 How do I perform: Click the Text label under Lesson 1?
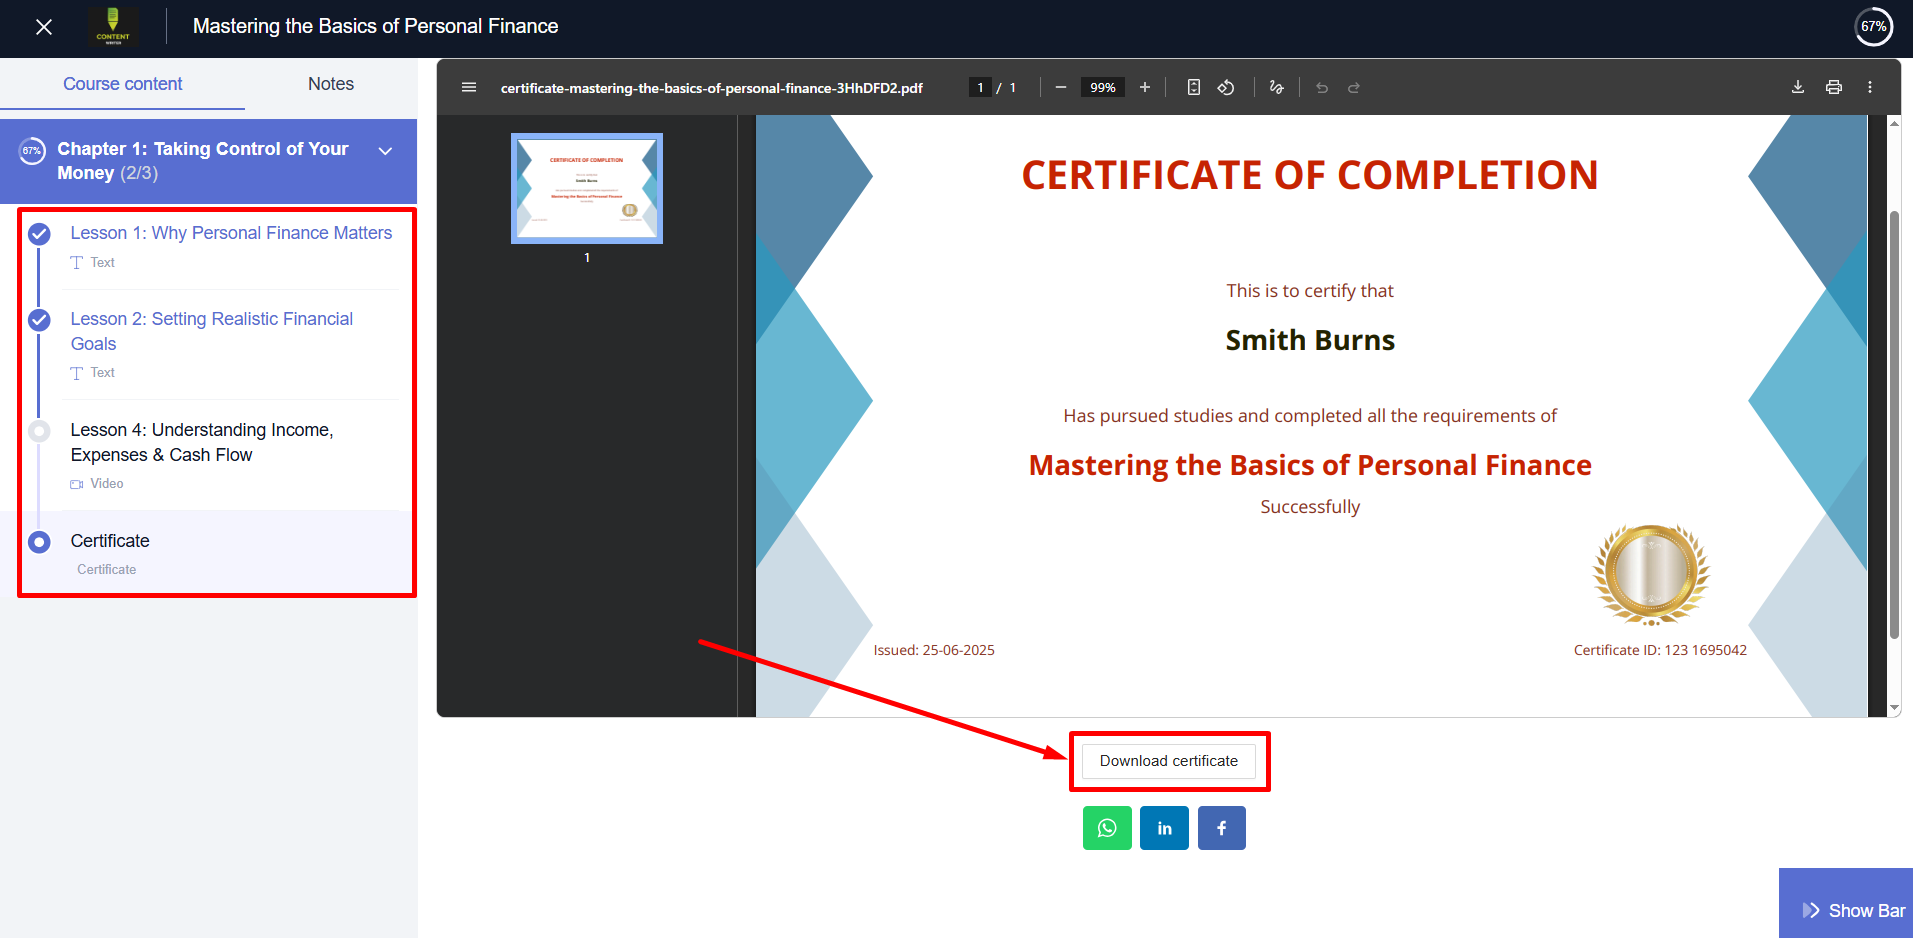click(x=102, y=262)
